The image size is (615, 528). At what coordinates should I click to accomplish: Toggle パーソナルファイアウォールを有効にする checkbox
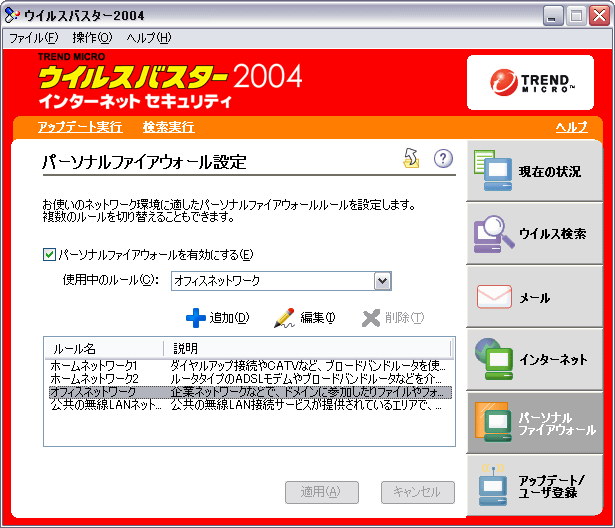pyautogui.click(x=49, y=255)
